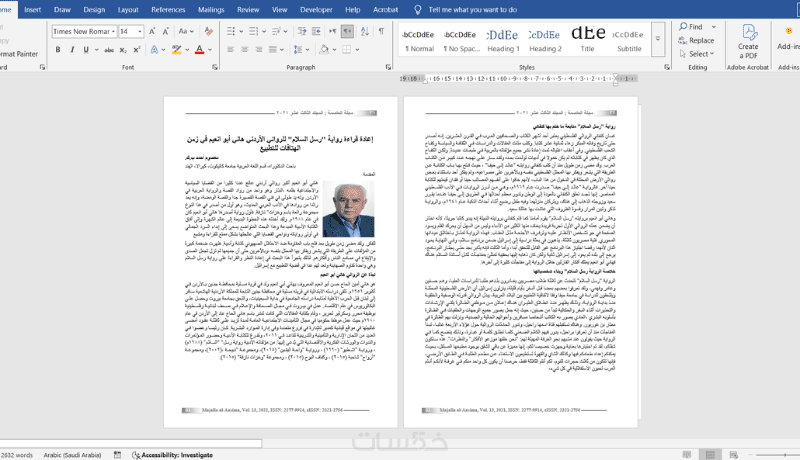Decrease font size with Shrink Font
Viewport: 800px width, 460px height.
click(x=165, y=32)
